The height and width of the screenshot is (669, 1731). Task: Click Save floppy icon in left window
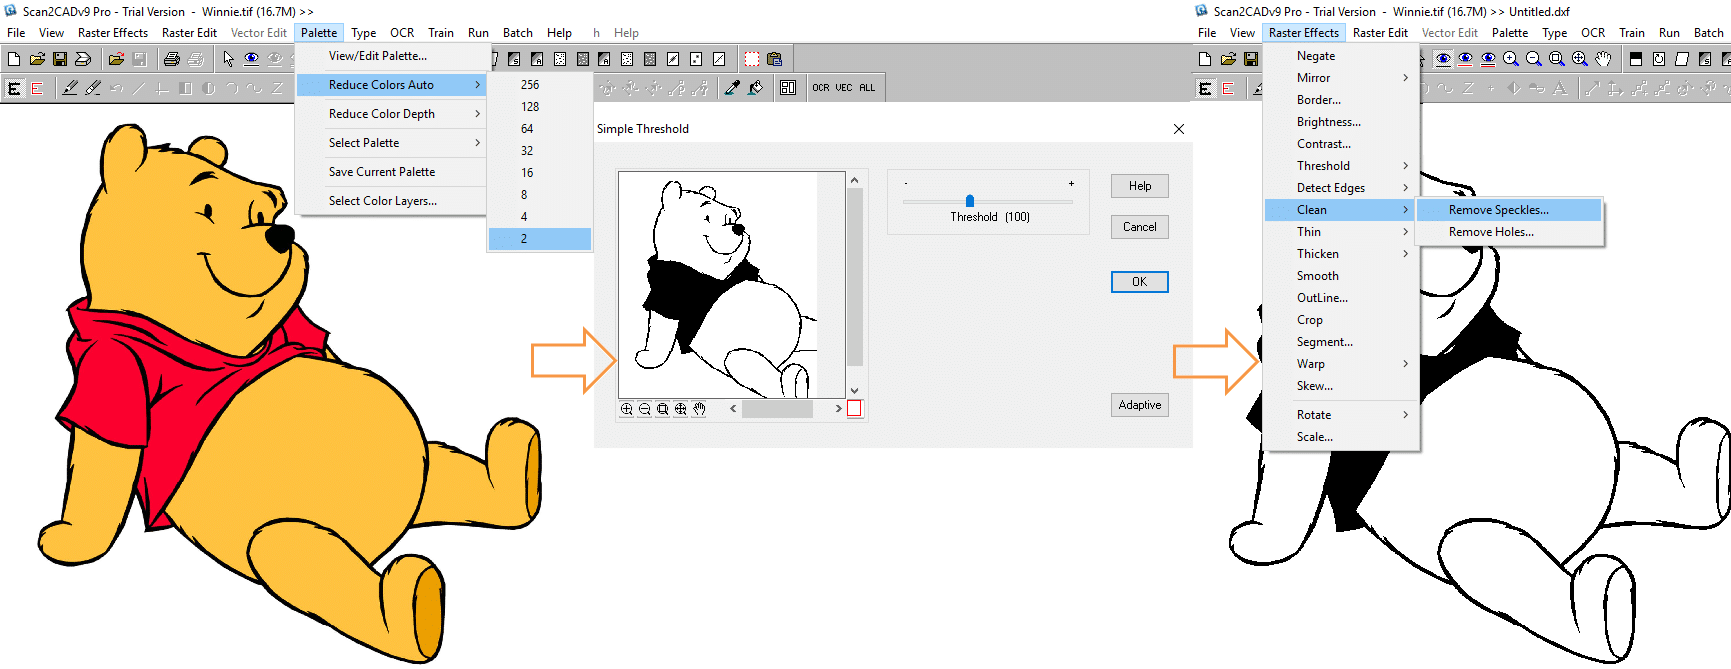click(x=60, y=59)
